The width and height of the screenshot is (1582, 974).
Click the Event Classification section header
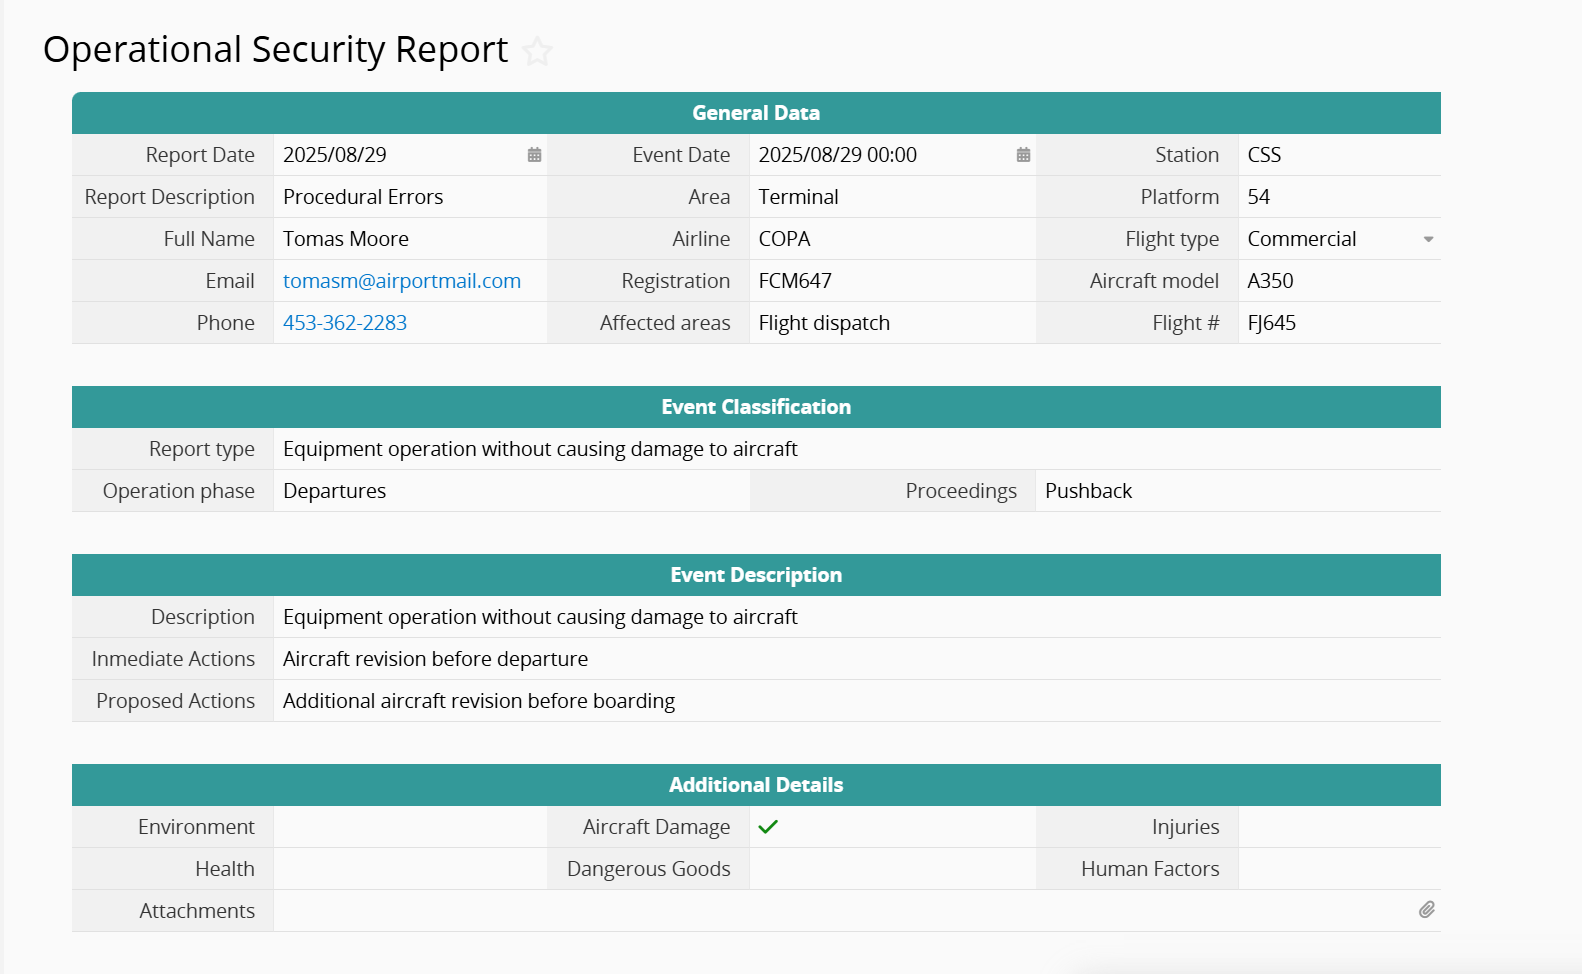(755, 407)
